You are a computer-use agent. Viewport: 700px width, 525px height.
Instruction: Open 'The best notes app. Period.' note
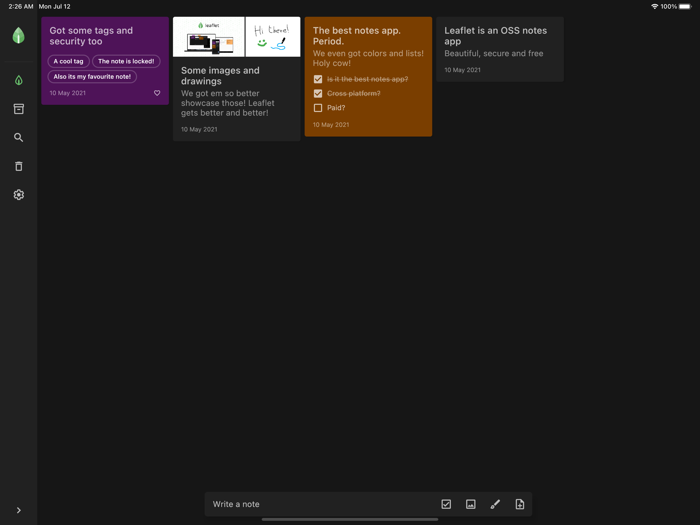tap(368, 76)
